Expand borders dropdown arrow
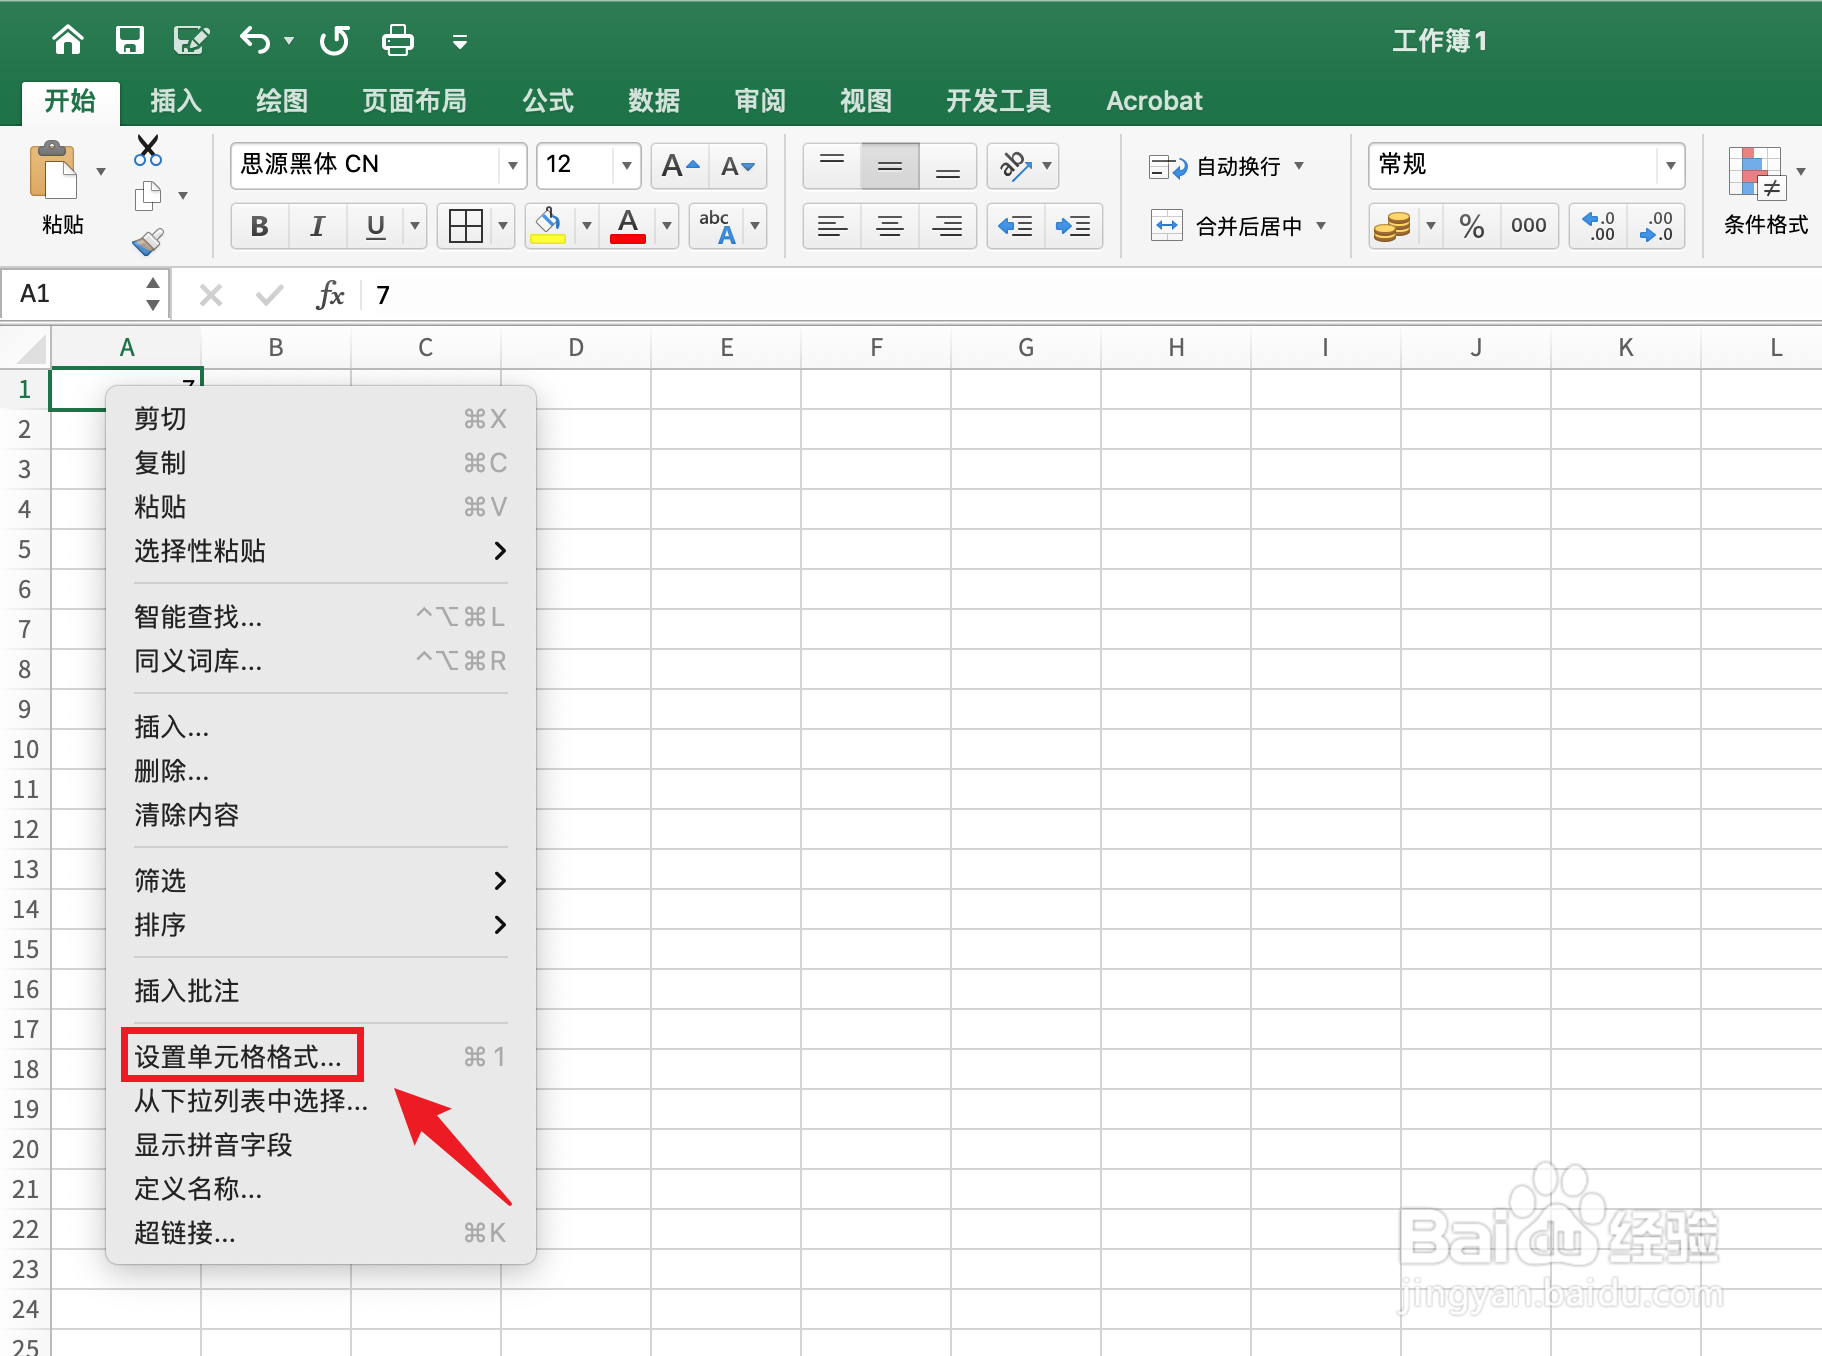 [503, 226]
